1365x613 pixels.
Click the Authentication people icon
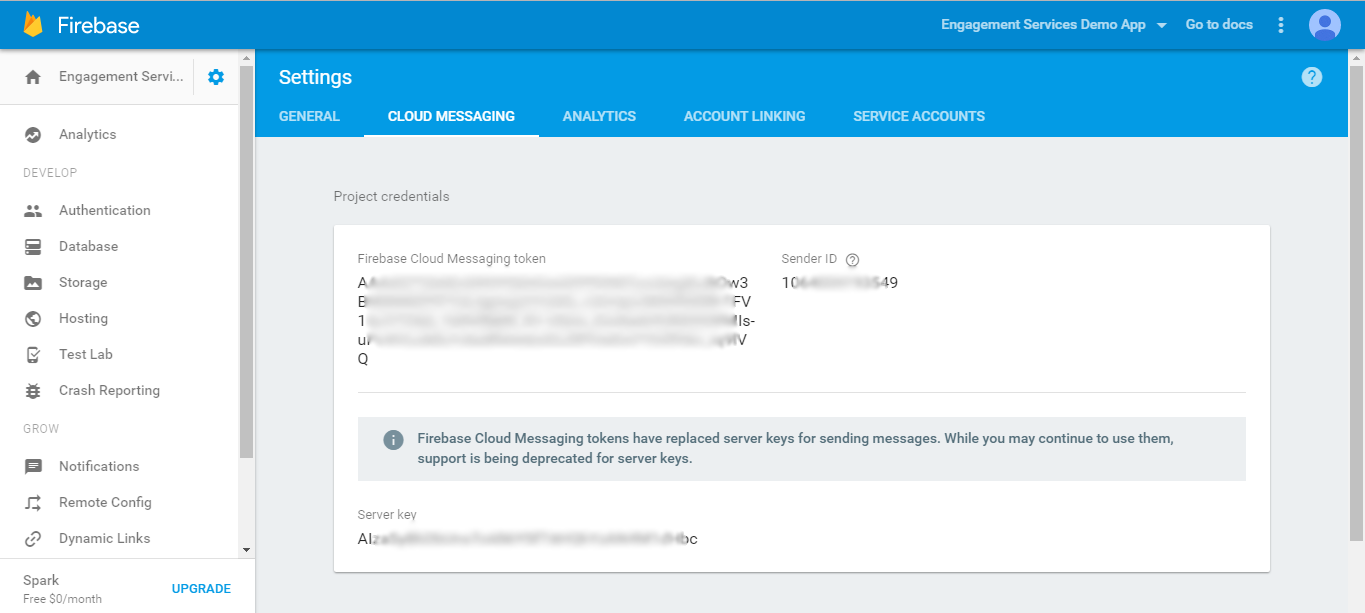33,211
